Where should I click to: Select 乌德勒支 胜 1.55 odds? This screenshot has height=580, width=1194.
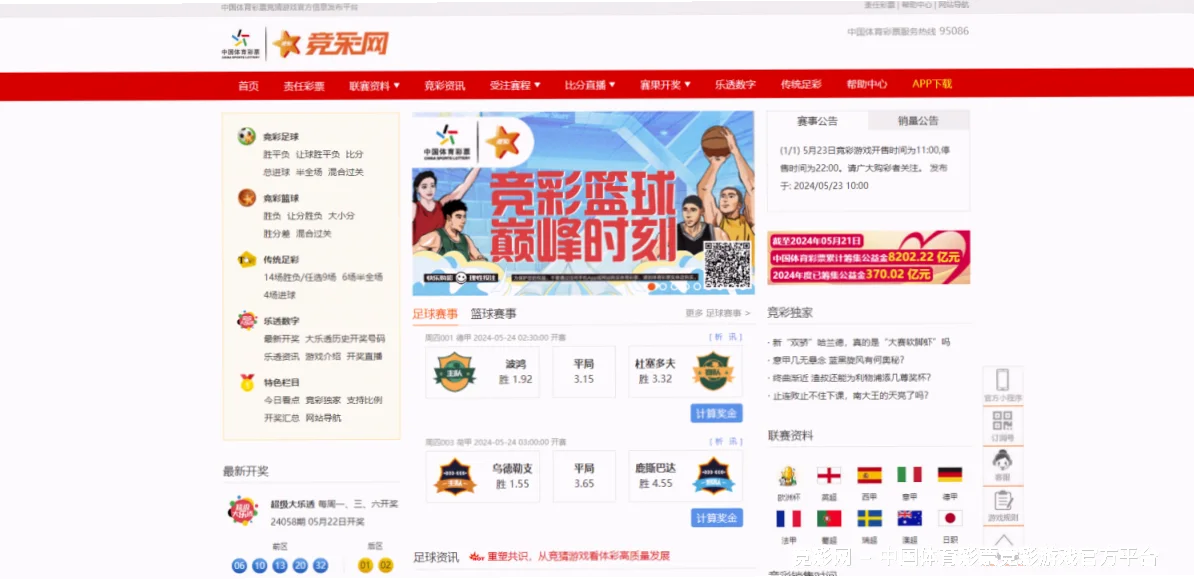coord(482,476)
